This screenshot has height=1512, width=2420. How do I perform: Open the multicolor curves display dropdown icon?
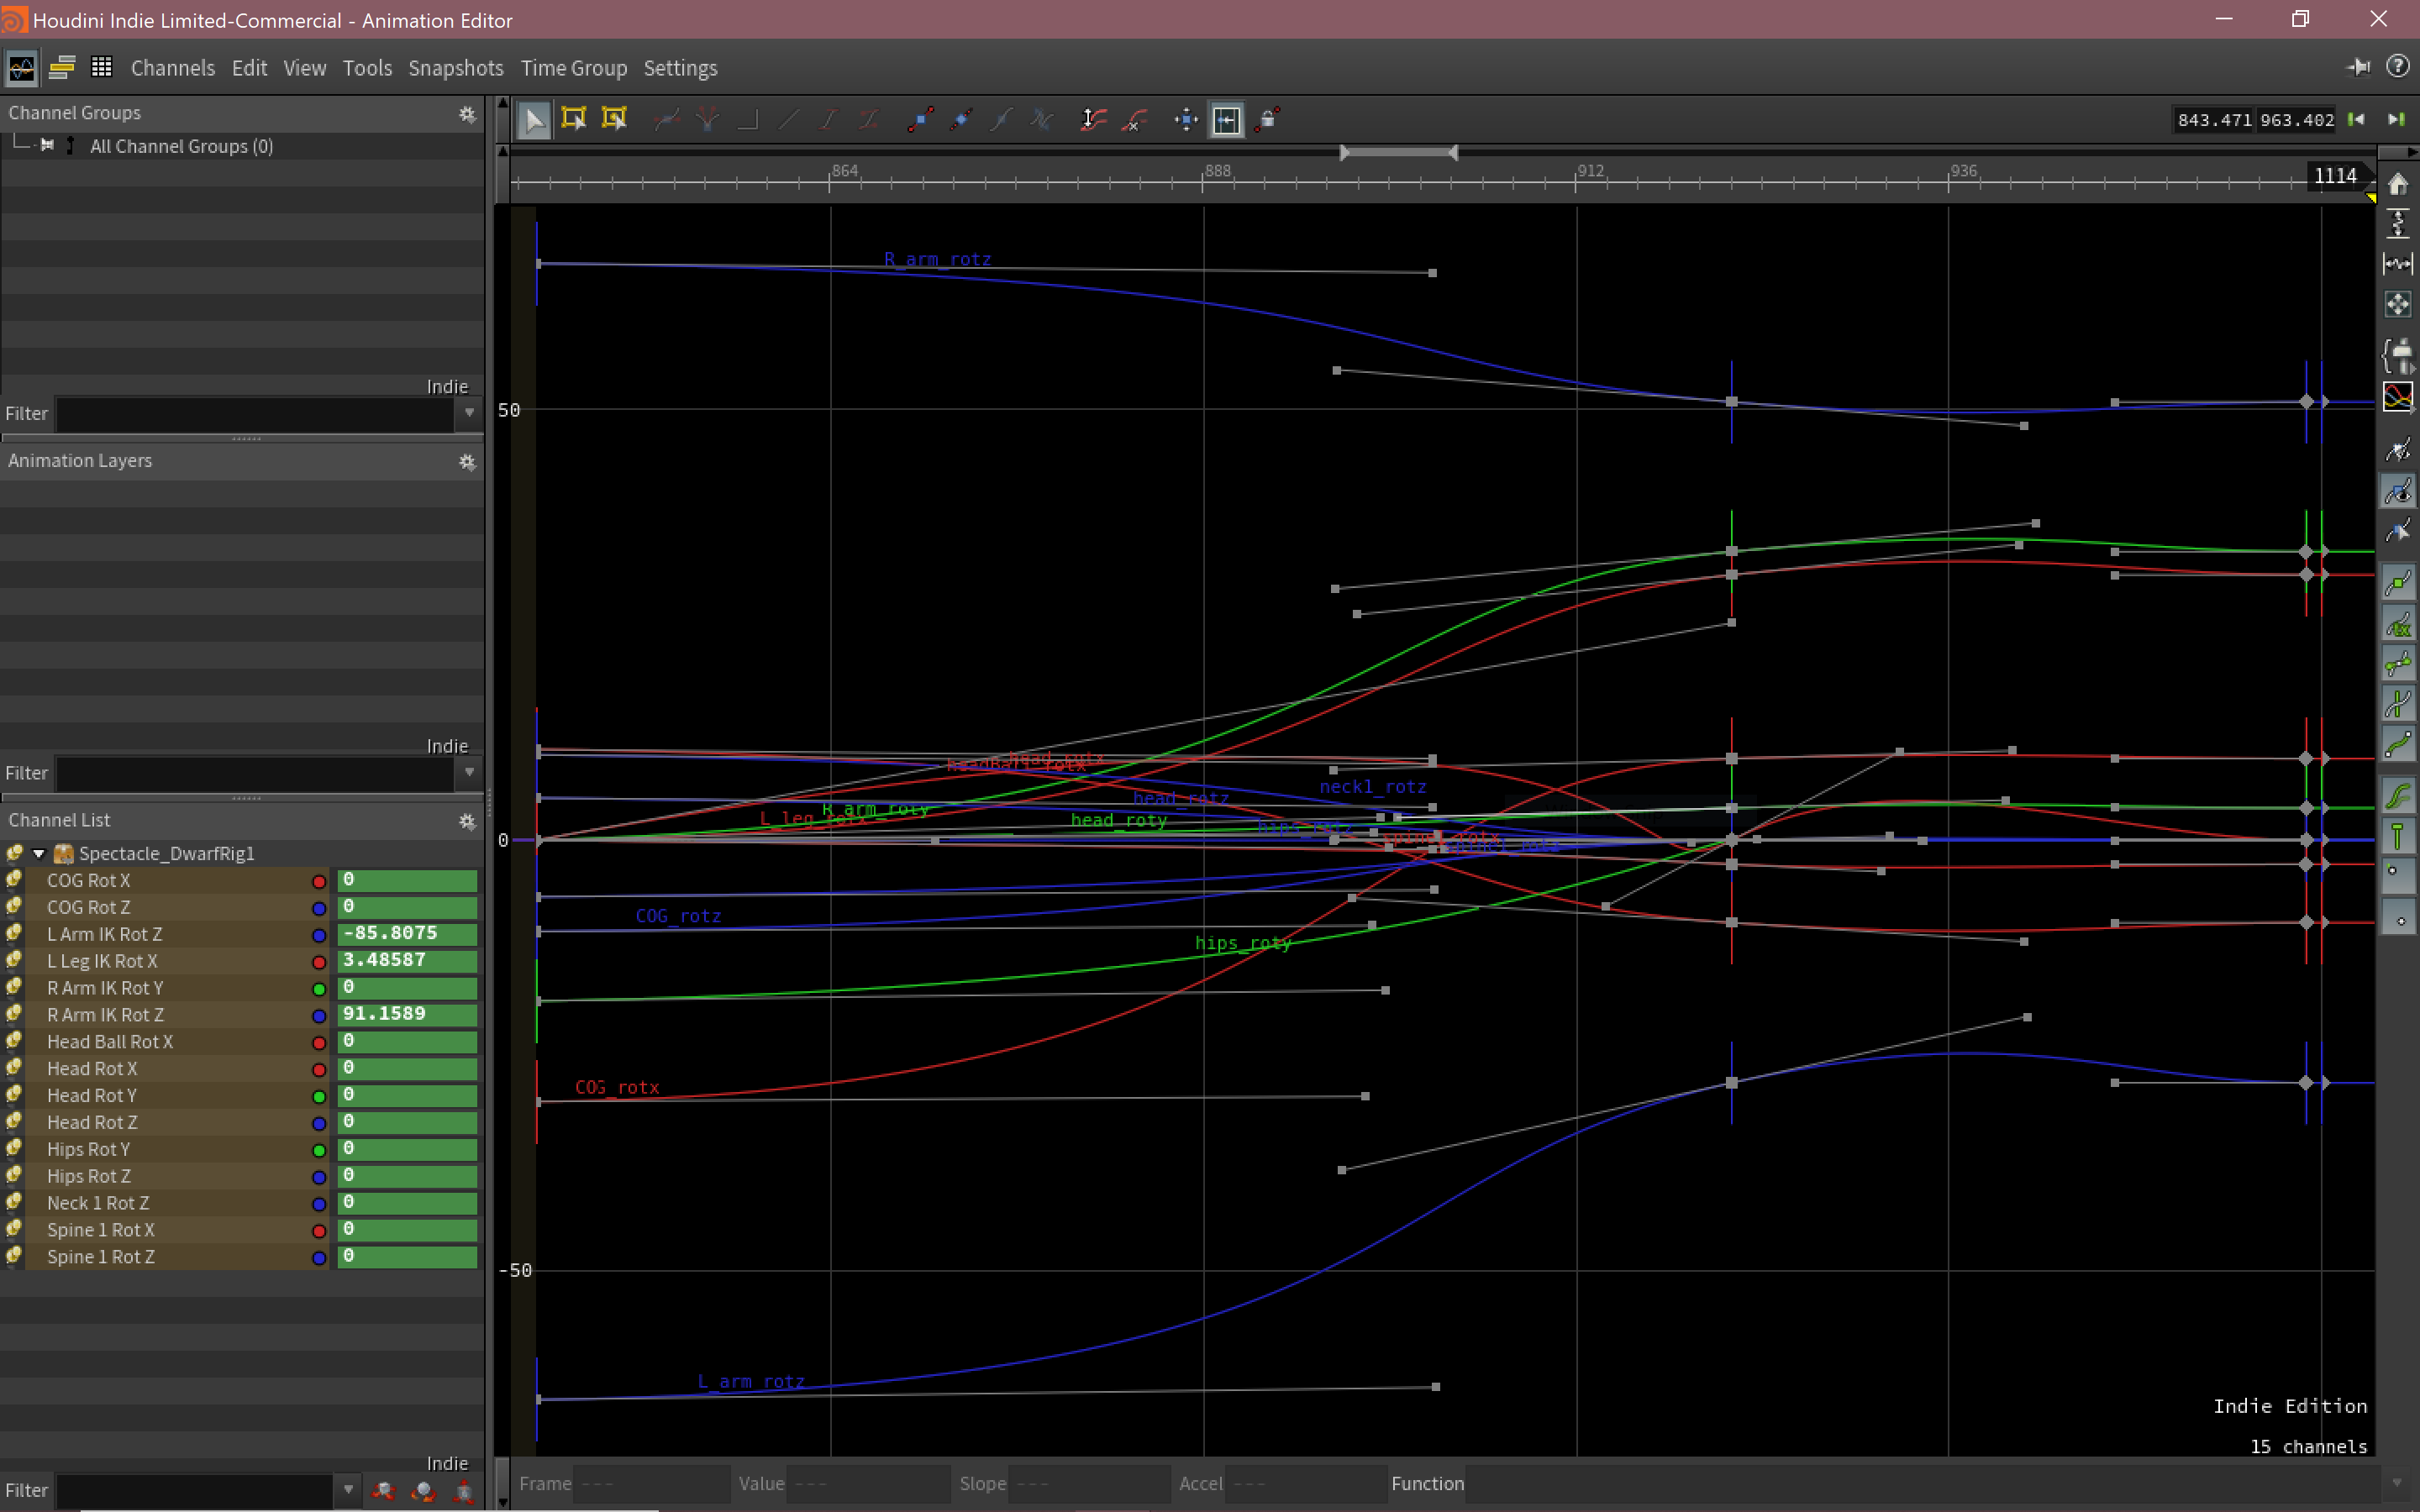pyautogui.click(x=2398, y=397)
